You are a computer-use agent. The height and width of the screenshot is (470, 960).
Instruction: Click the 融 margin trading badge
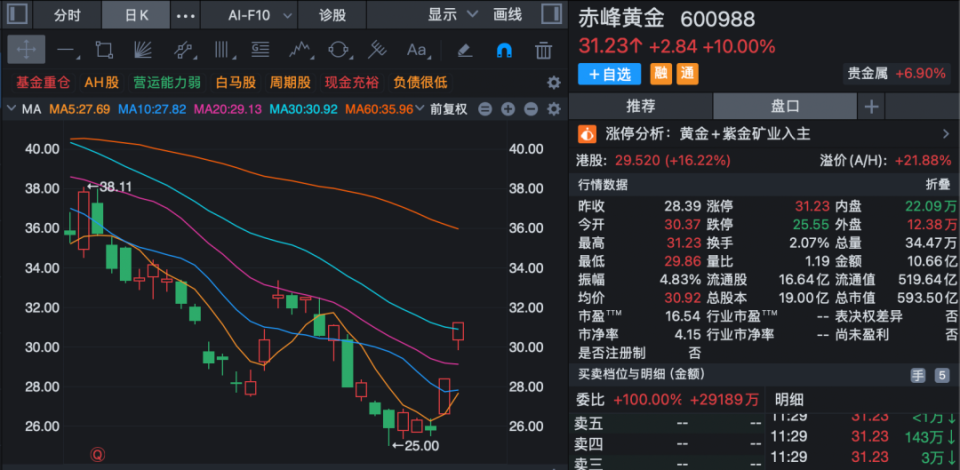tap(661, 74)
